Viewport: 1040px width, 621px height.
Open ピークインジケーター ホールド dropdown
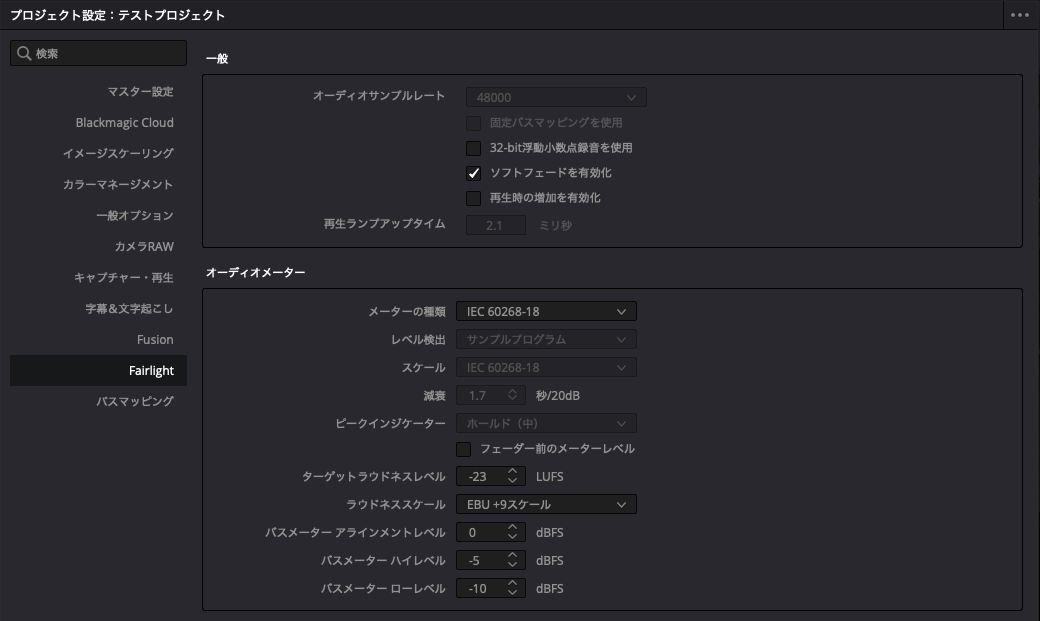tap(546, 423)
